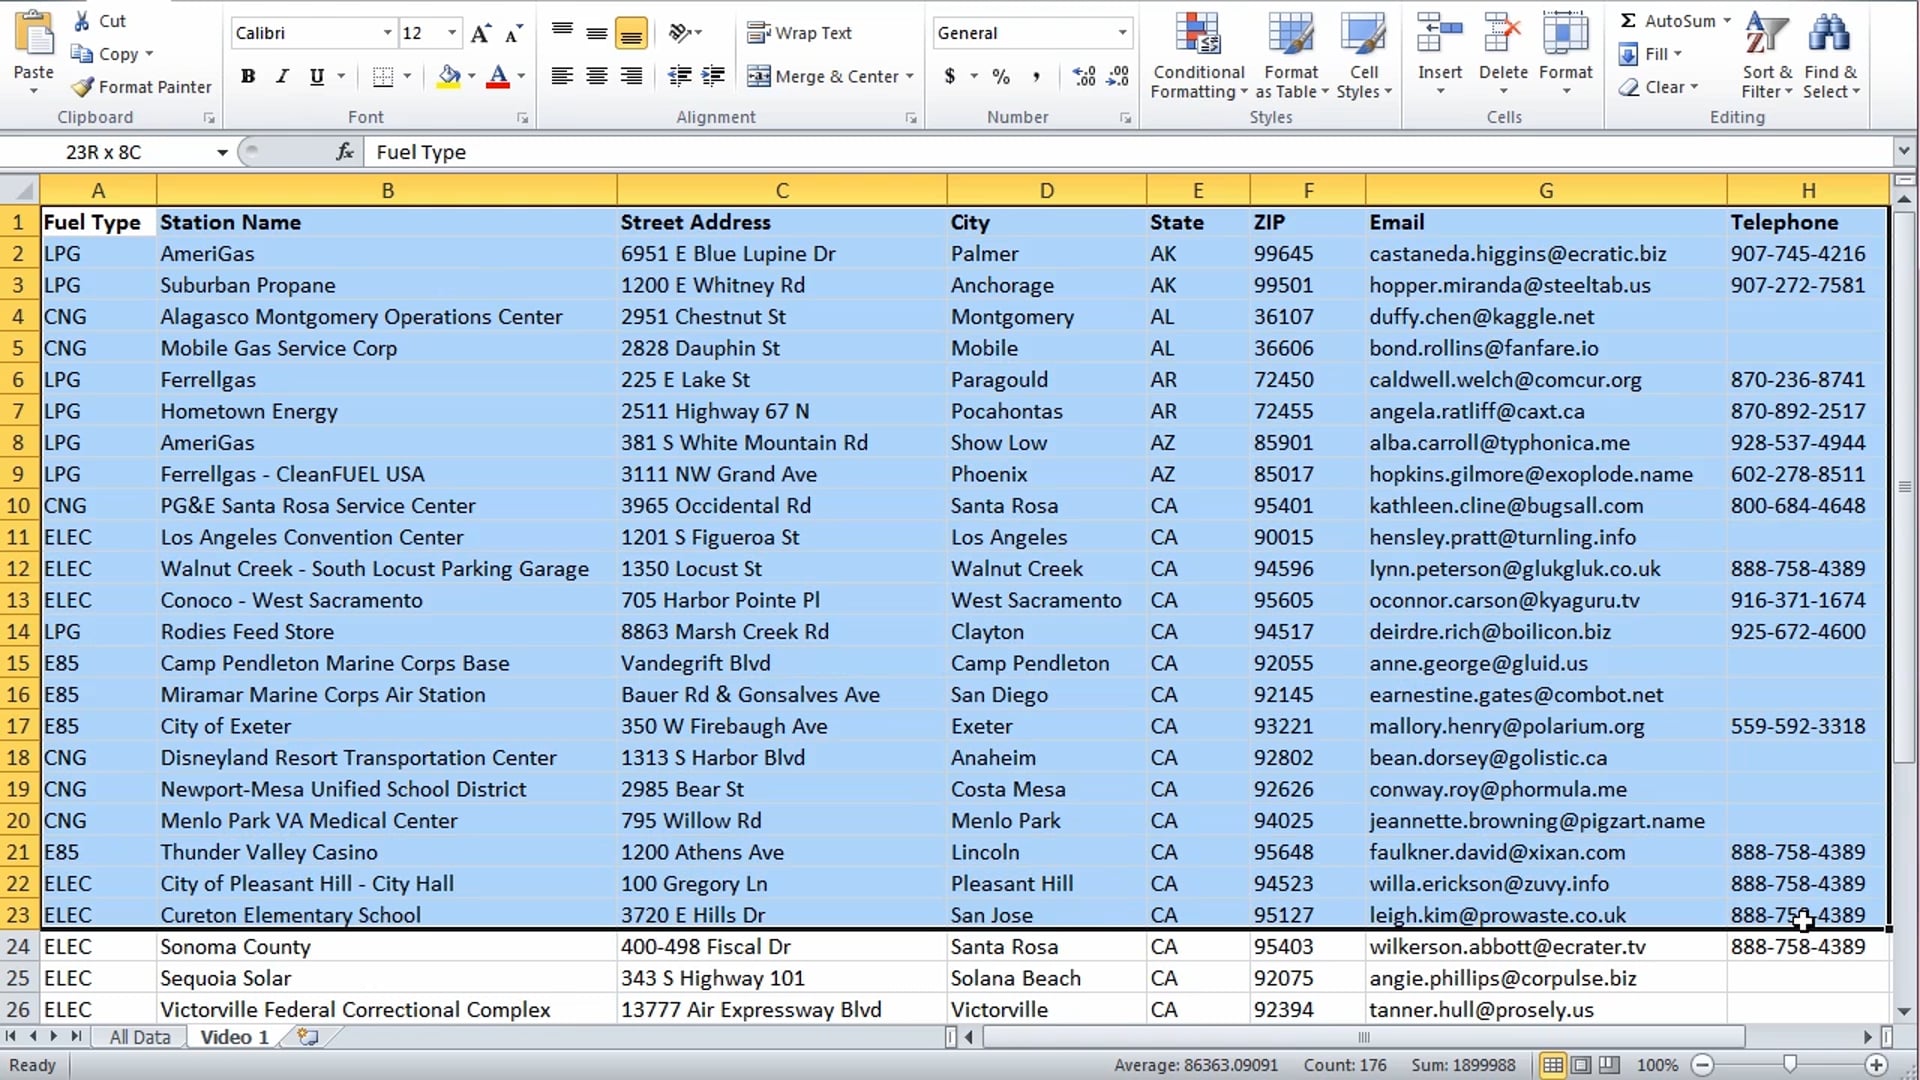Viewport: 1920px width, 1080px height.
Task: Expand Merge & Center options arrow
Action: tap(909, 76)
